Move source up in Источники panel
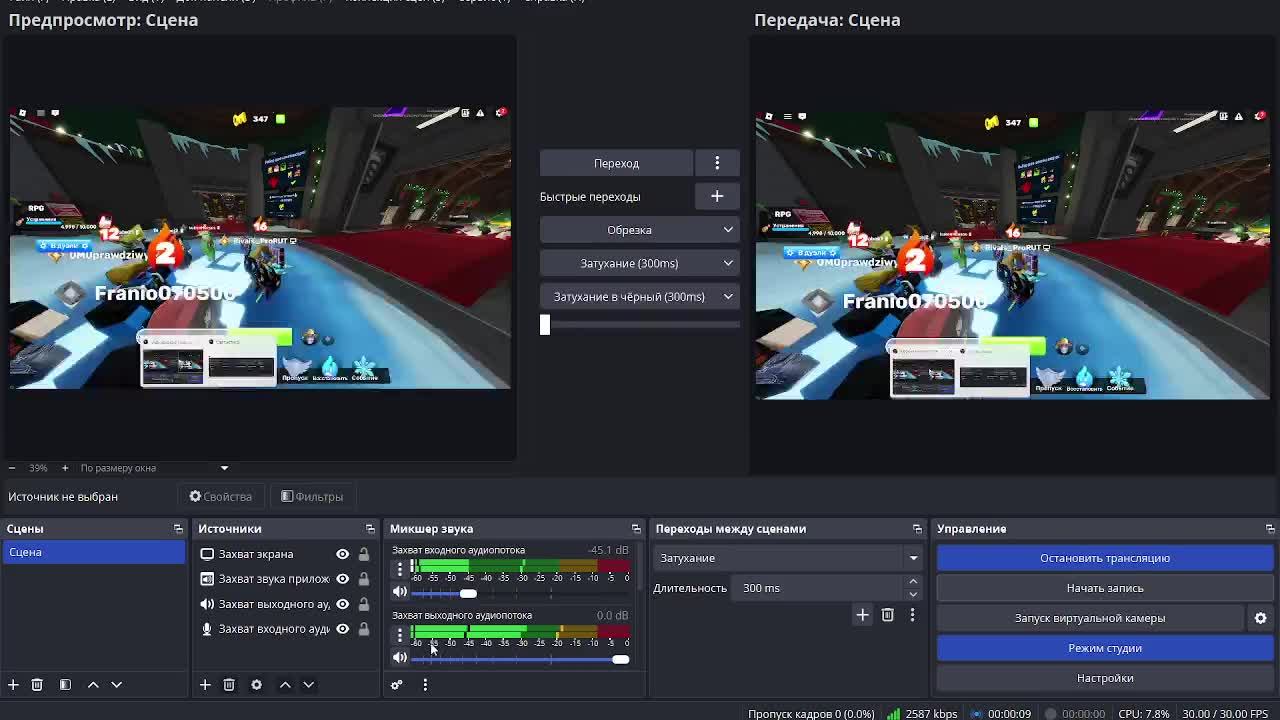 click(285, 685)
